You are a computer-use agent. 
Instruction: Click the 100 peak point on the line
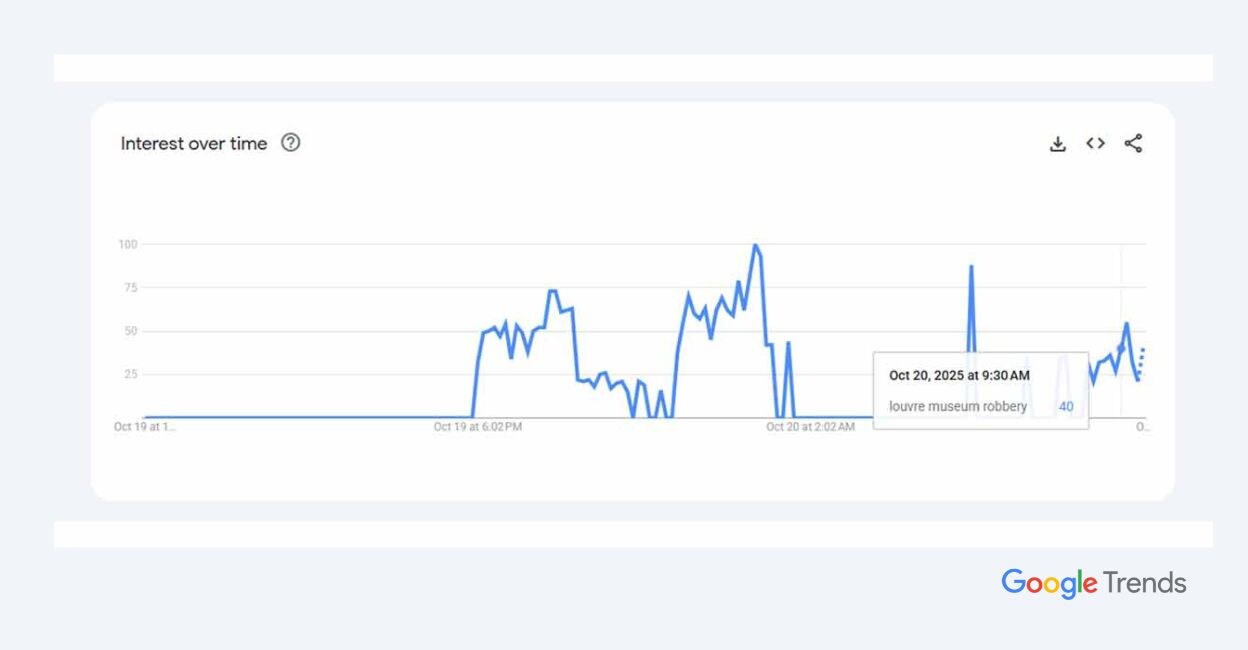tap(755, 245)
